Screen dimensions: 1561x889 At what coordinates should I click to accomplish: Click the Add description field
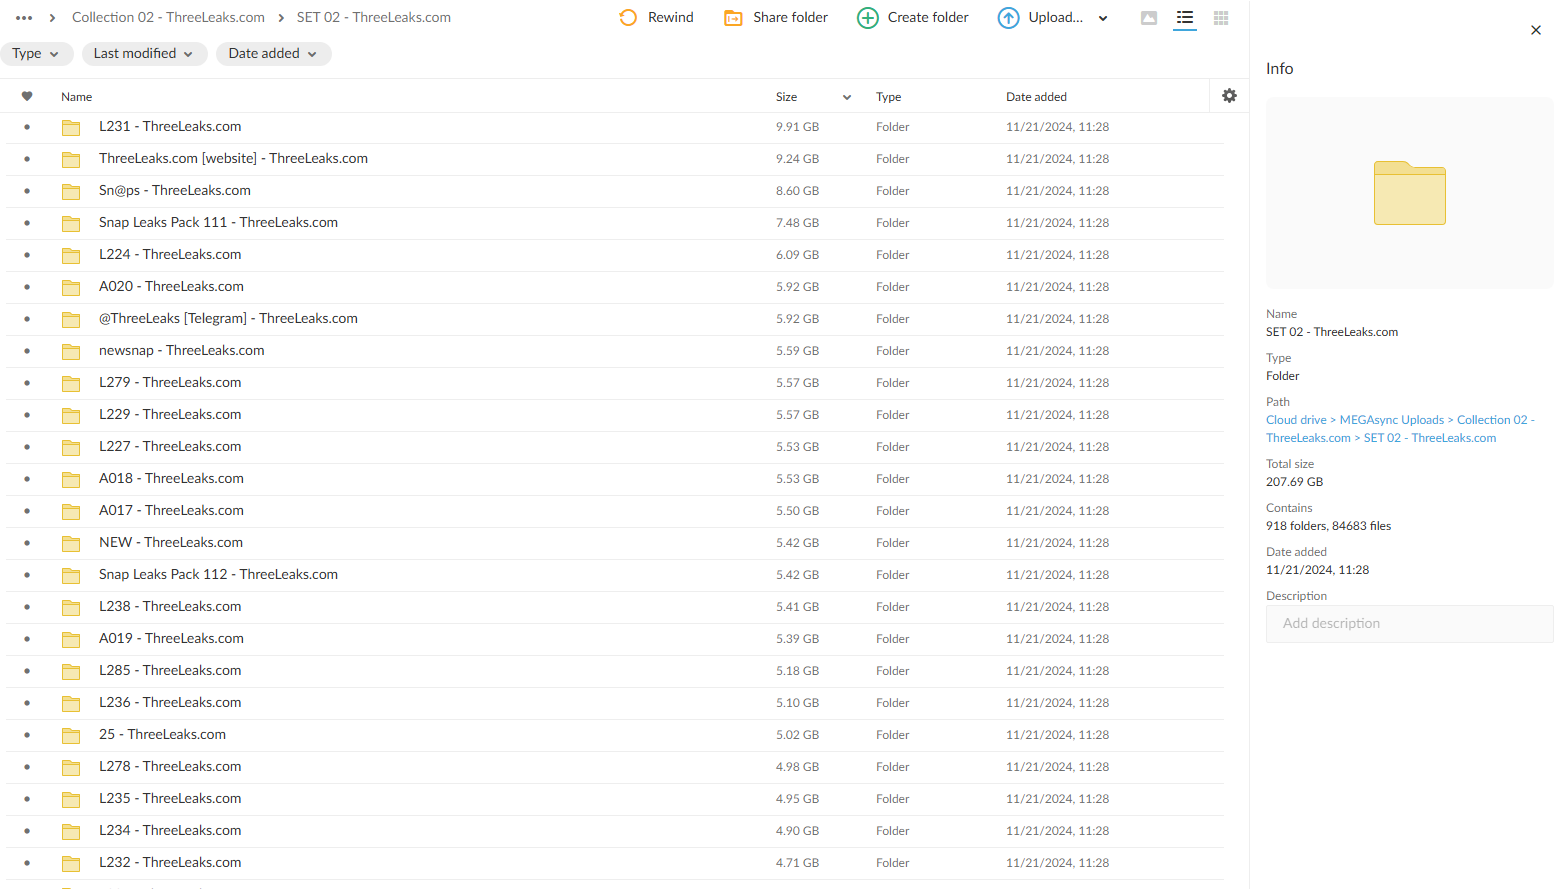pyautogui.click(x=1409, y=624)
